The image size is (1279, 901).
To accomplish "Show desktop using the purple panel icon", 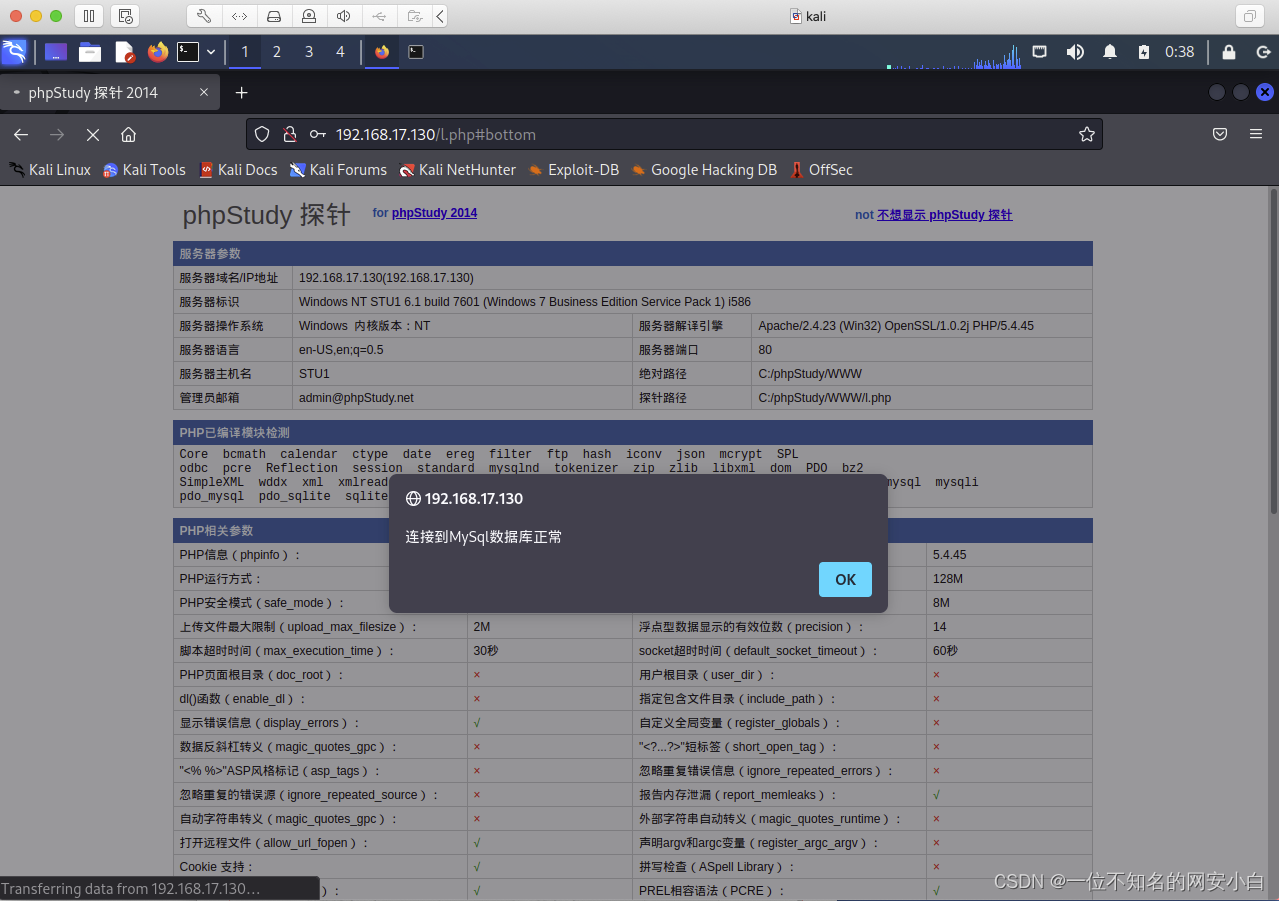I will pos(56,52).
